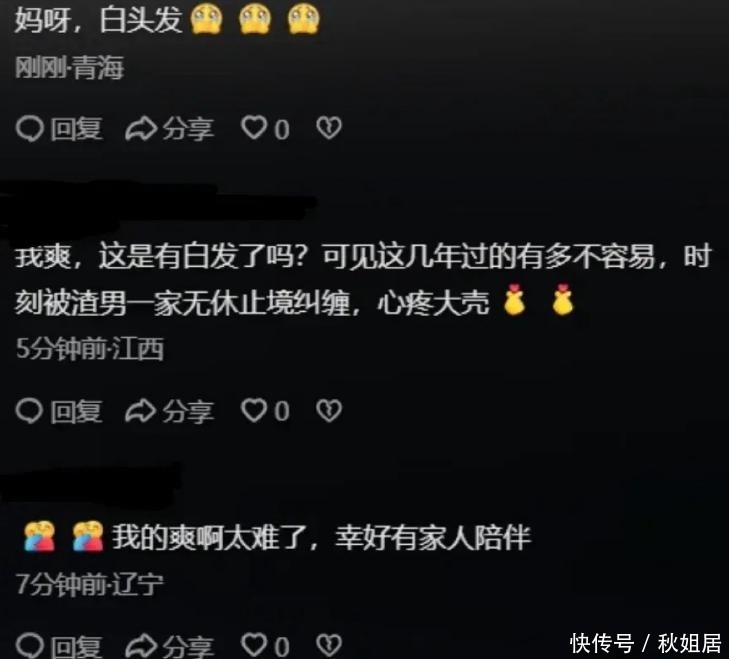This screenshot has height=659, width=729.
Task: Dislike Jiangxi comment with broken heart icon
Action: pos(329,410)
